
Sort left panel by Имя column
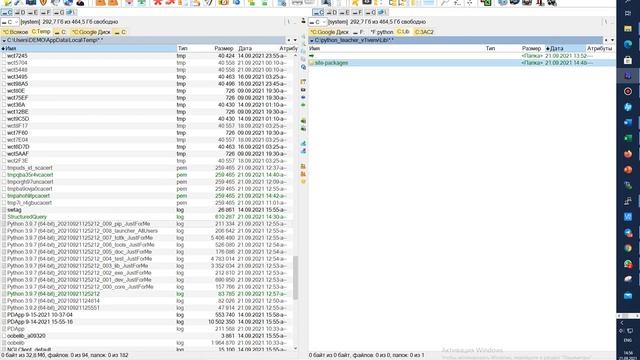point(88,48)
